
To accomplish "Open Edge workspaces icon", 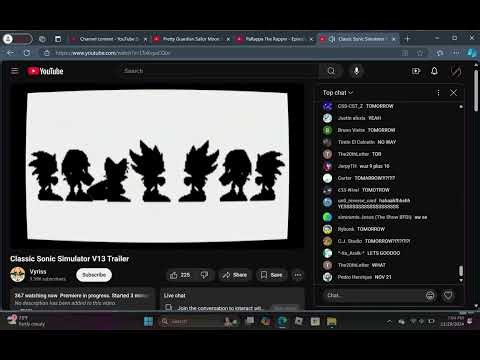I will [42, 39].
